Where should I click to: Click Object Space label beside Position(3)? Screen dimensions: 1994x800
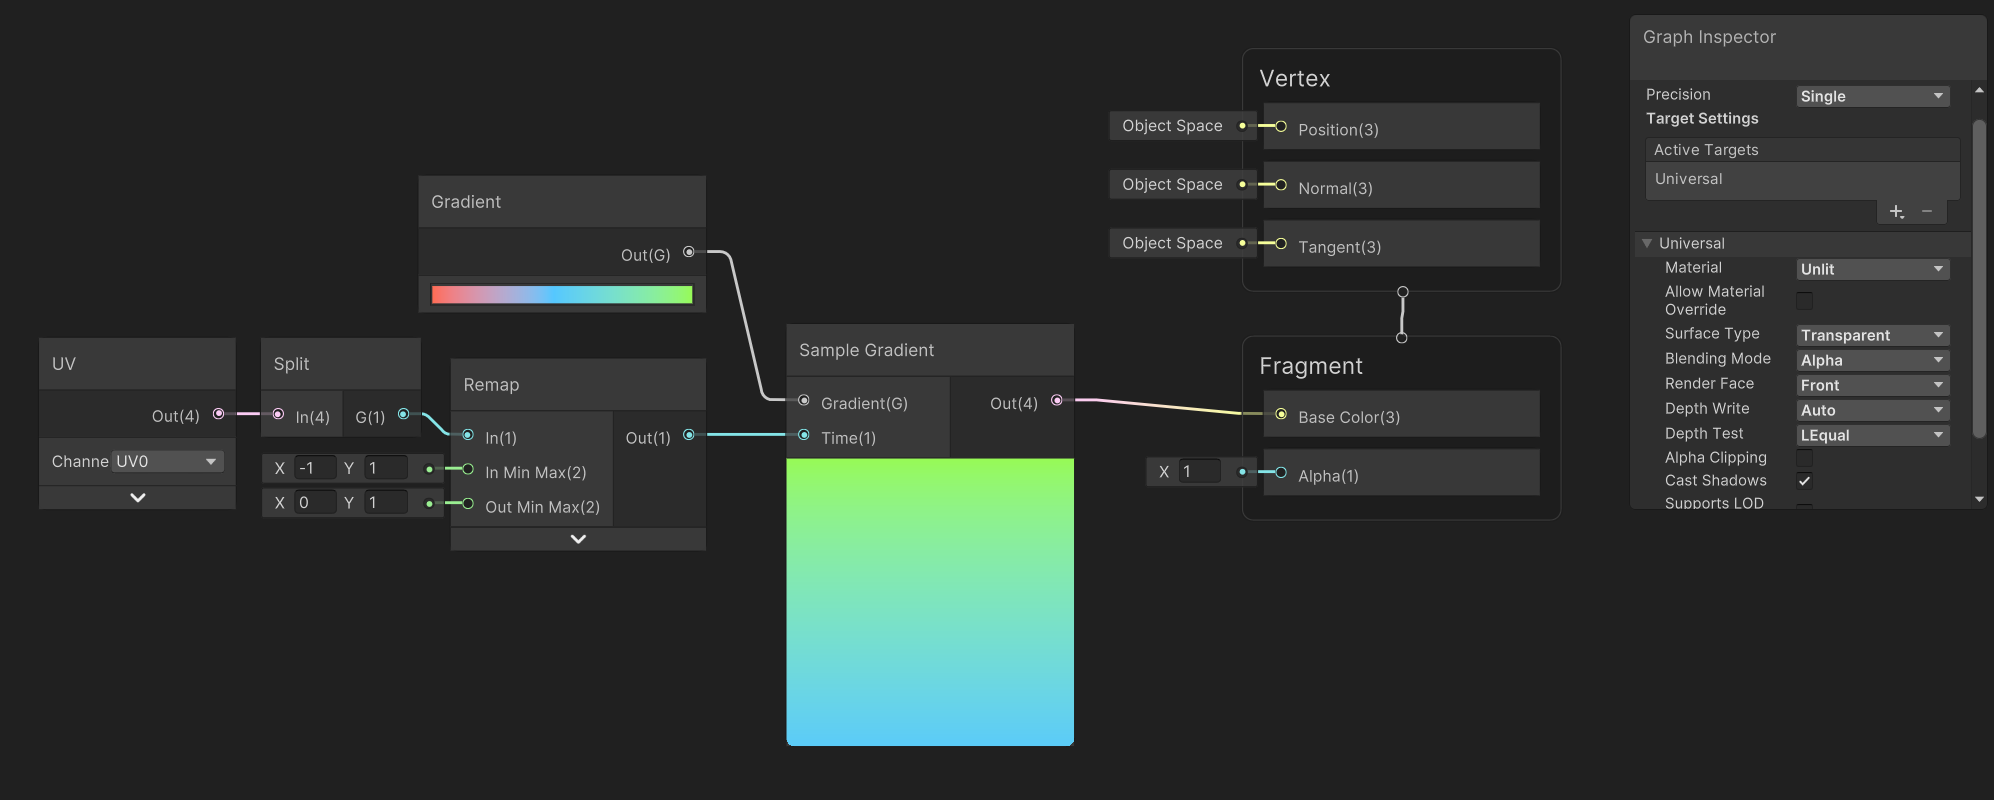point(1172,126)
